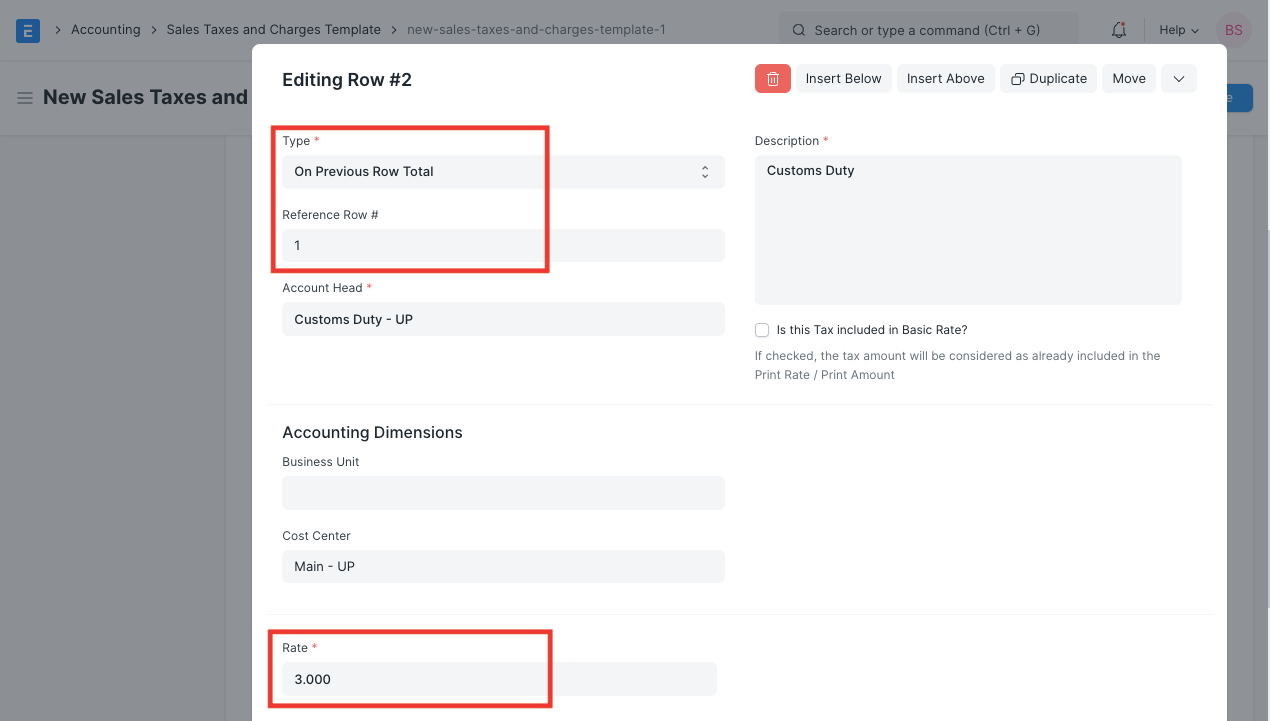Focus the Account Head field
Screen dimensions: 1270x721
pos(502,319)
